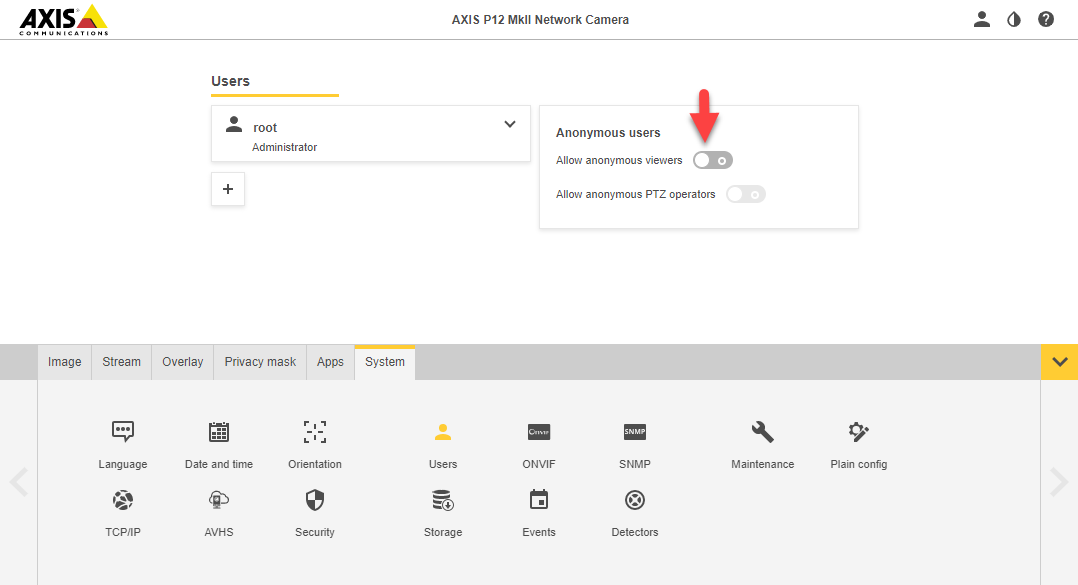The height and width of the screenshot is (585, 1078).
Task: Select the System tab
Action: [385, 362]
